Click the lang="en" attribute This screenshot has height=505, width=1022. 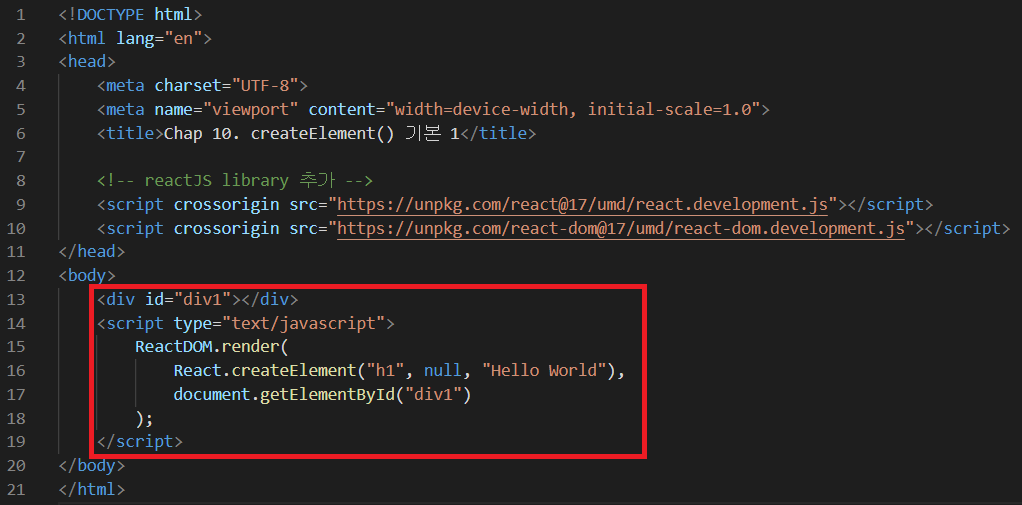(159, 38)
